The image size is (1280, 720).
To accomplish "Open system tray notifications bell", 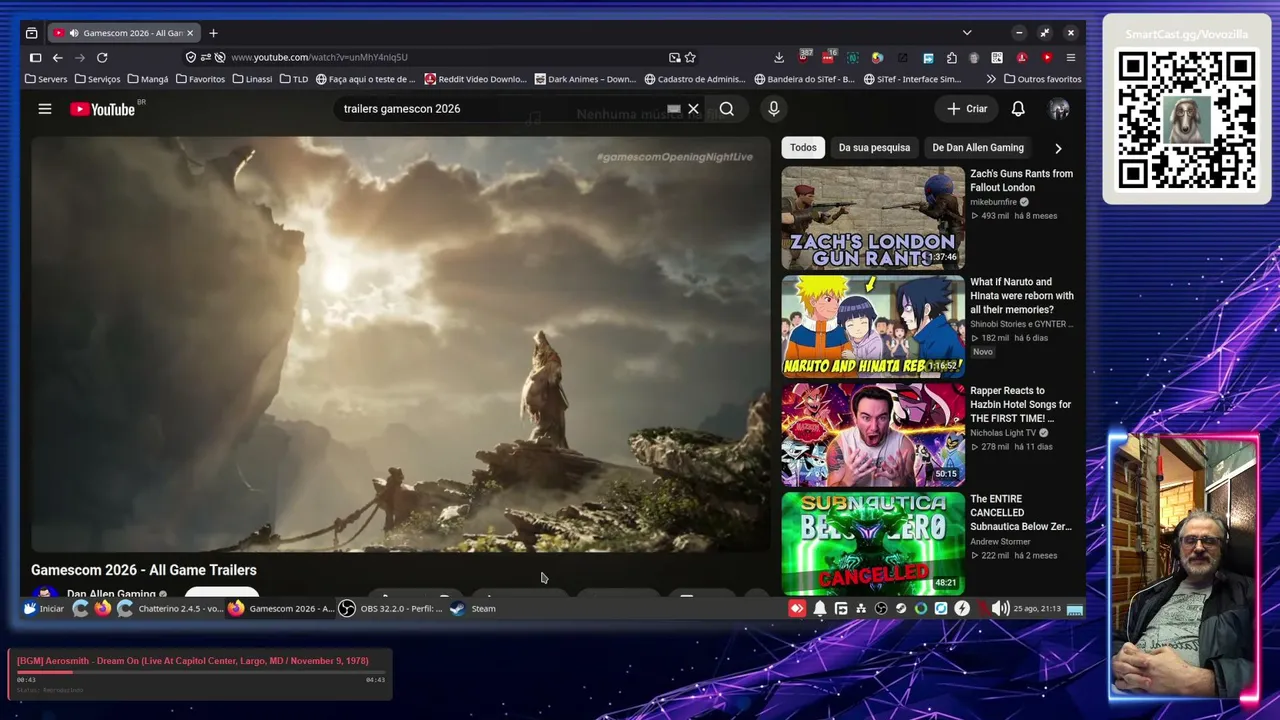I will pos(820,608).
